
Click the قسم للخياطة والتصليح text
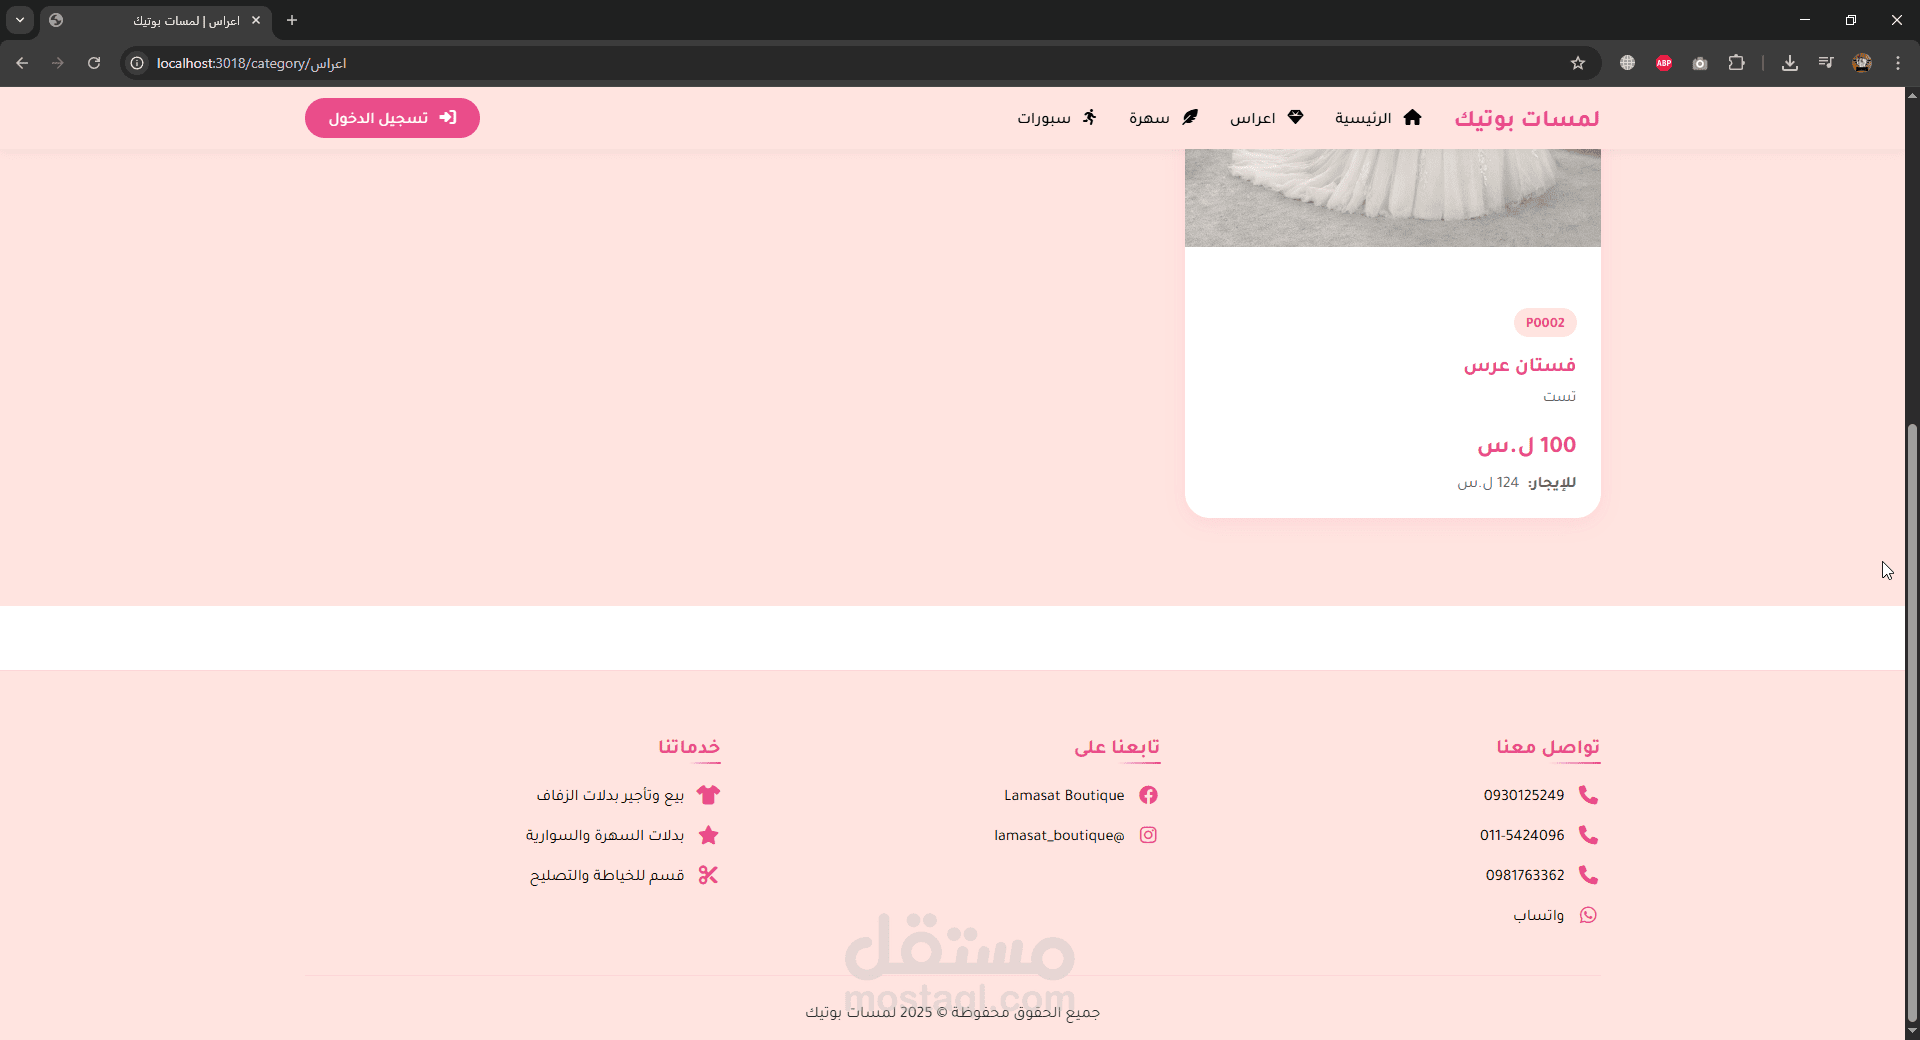pos(607,875)
